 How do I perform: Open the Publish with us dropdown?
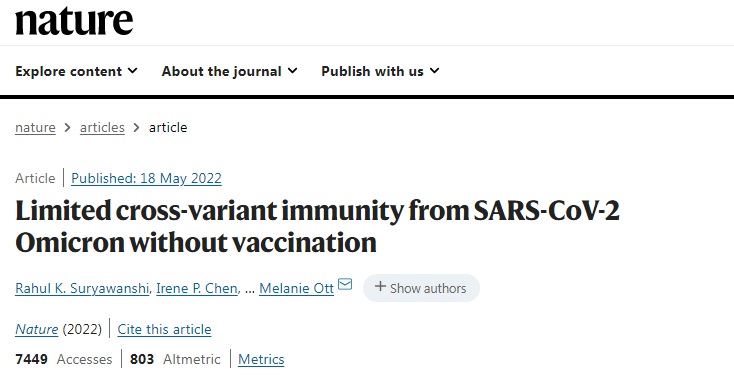pos(380,71)
